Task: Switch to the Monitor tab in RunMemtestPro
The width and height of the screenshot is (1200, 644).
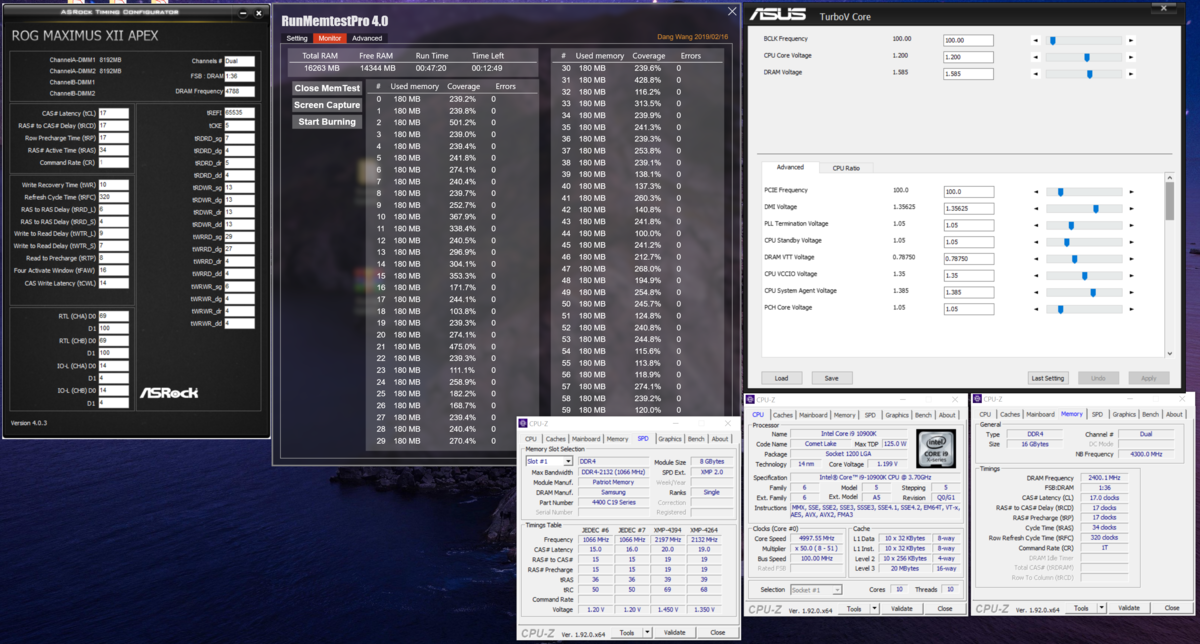Action: (330, 38)
